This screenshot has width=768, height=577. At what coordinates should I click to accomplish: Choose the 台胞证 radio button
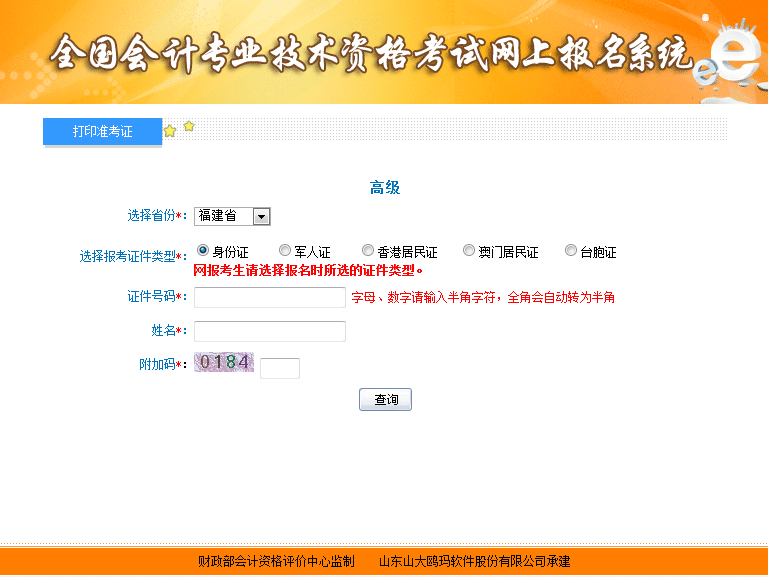click(571, 251)
